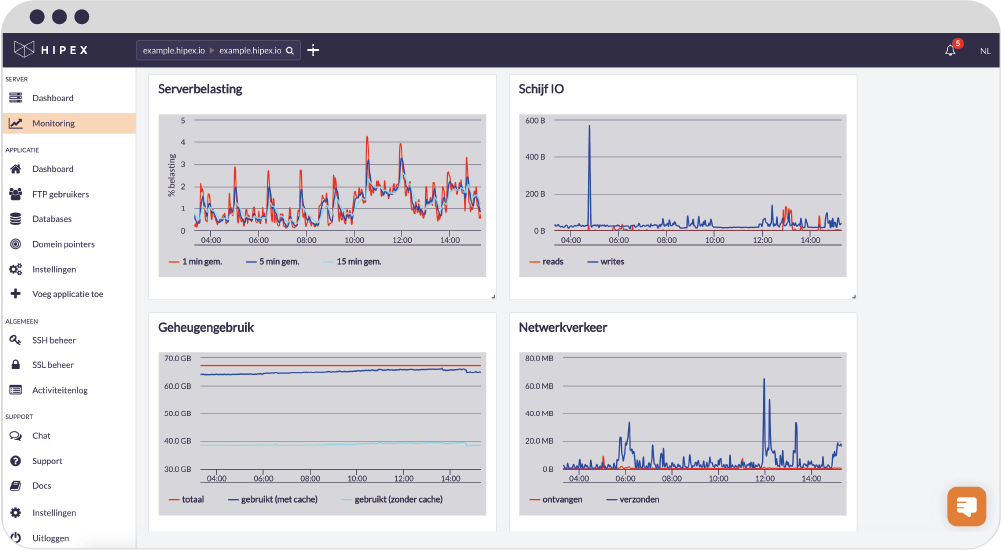This screenshot has width=1001, height=550.
Task: Click the Uitloggen power icon
Action: [x=15, y=538]
